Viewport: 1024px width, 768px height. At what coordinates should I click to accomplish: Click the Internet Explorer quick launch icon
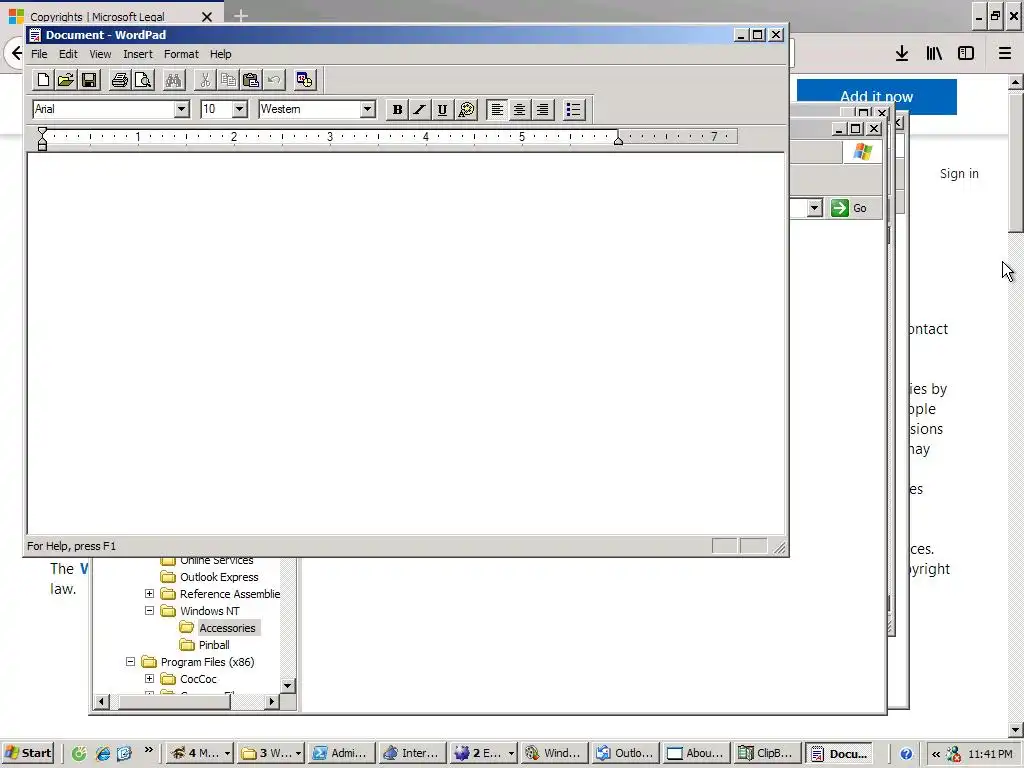[103, 754]
